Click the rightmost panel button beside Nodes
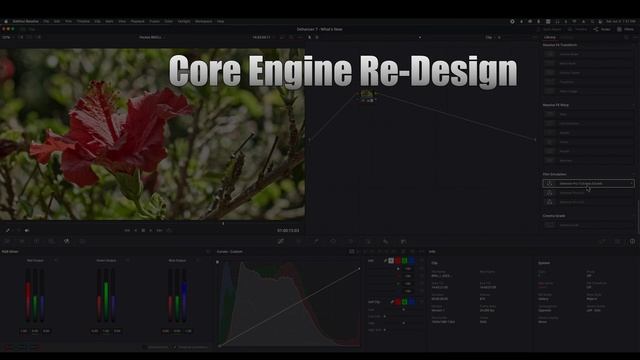The width and height of the screenshot is (640, 360). click(626, 29)
